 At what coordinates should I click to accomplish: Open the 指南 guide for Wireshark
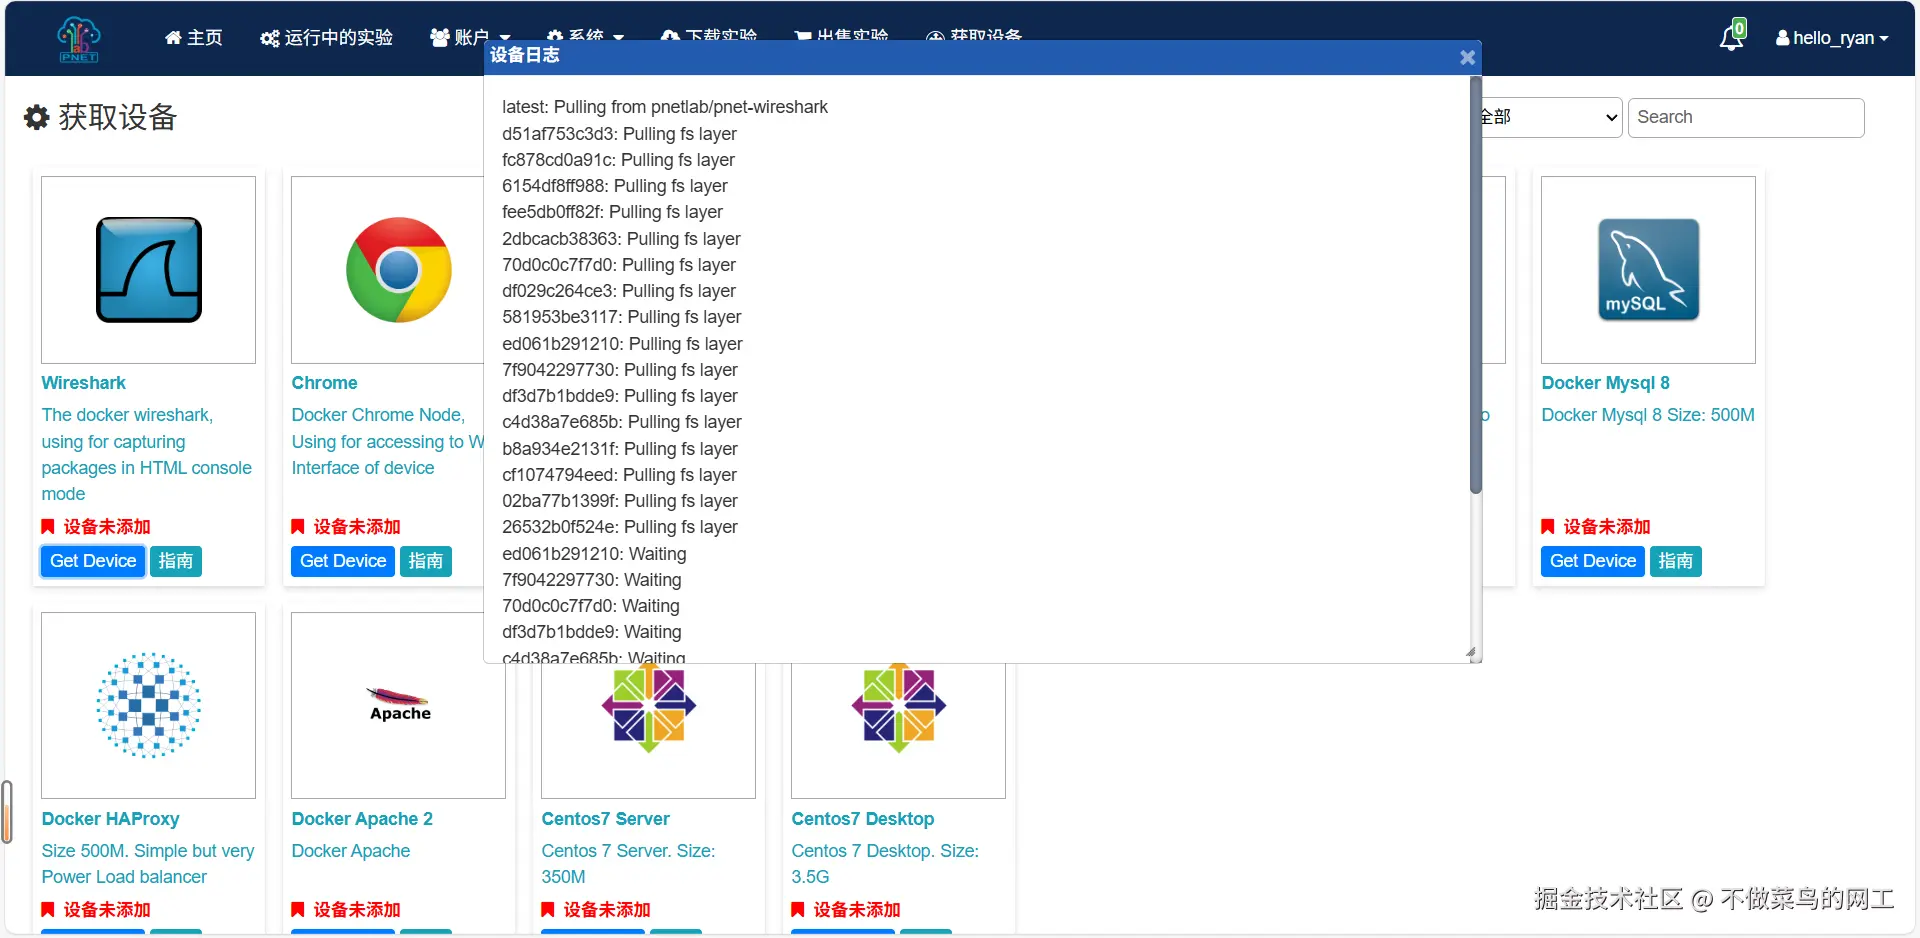point(176,561)
